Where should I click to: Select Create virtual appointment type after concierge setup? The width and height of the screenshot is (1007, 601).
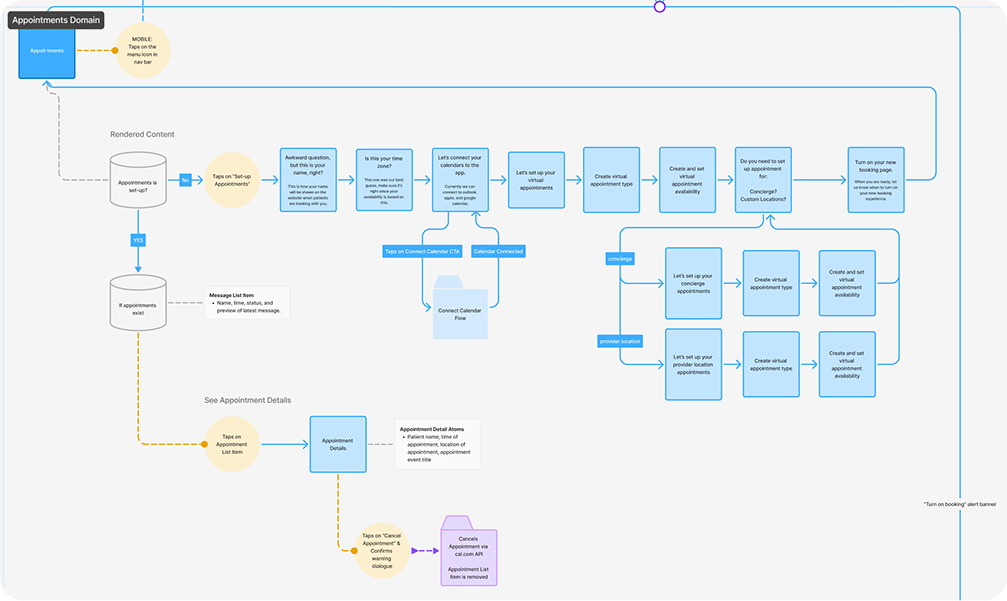[771, 283]
